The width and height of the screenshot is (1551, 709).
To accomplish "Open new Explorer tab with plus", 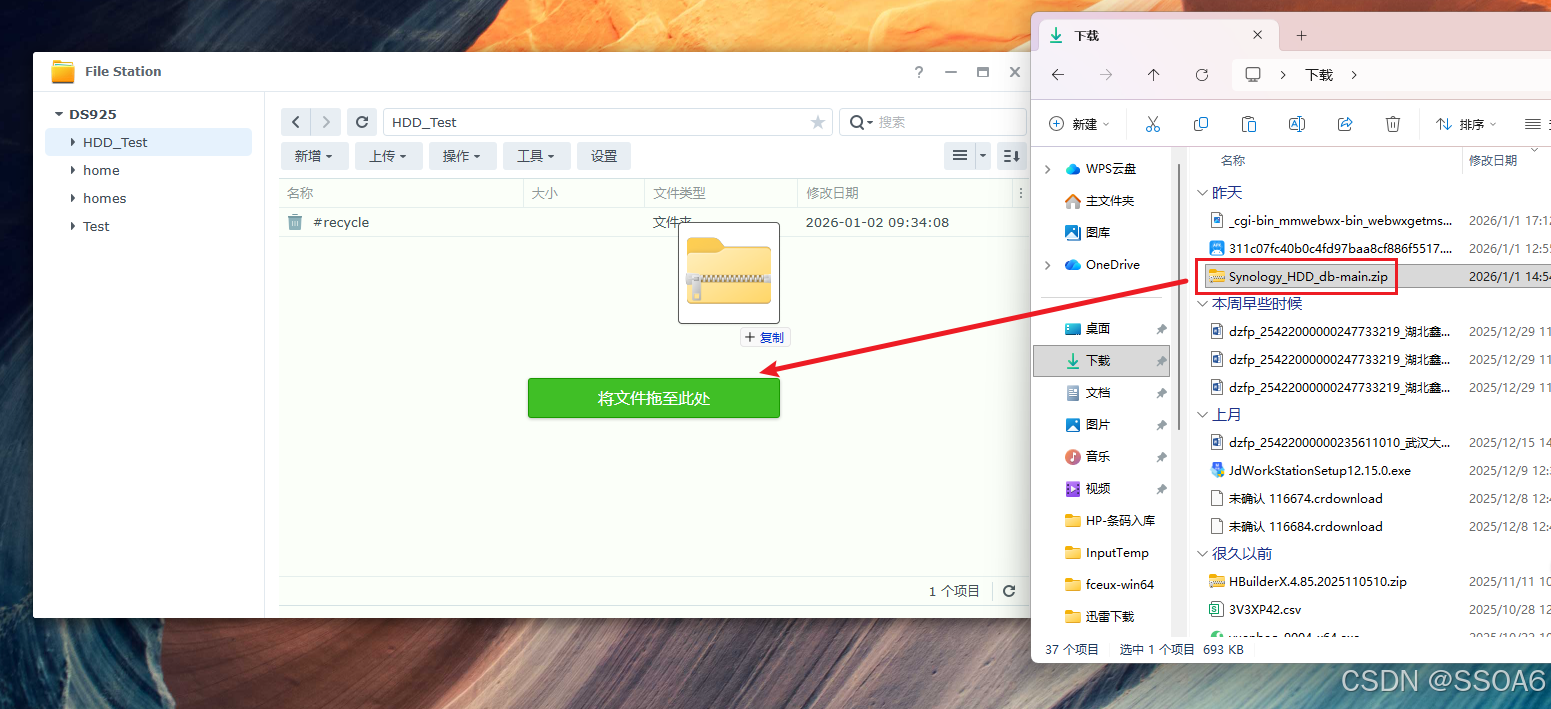I will pyautogui.click(x=1301, y=35).
